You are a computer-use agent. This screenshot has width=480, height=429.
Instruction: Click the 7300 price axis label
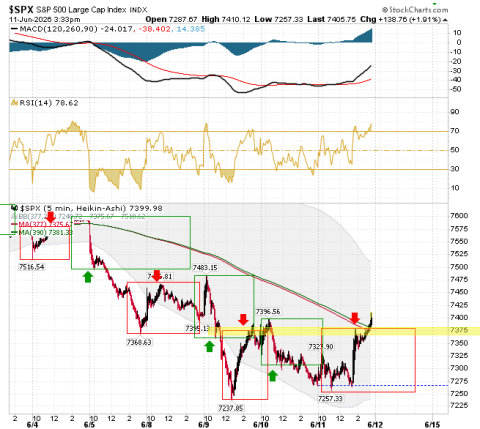[x=459, y=368]
